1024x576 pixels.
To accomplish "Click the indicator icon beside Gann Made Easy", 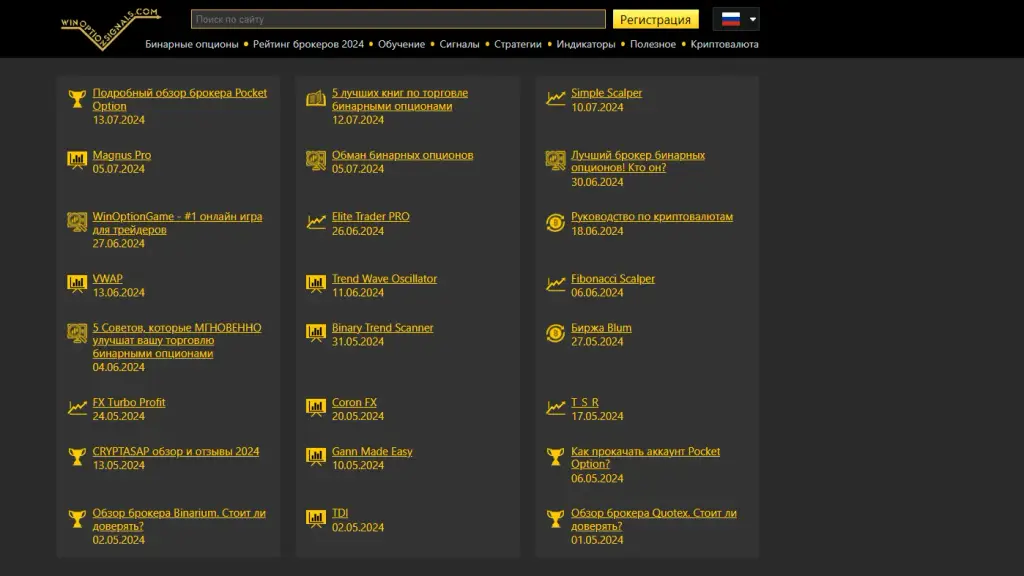I will click(316, 456).
